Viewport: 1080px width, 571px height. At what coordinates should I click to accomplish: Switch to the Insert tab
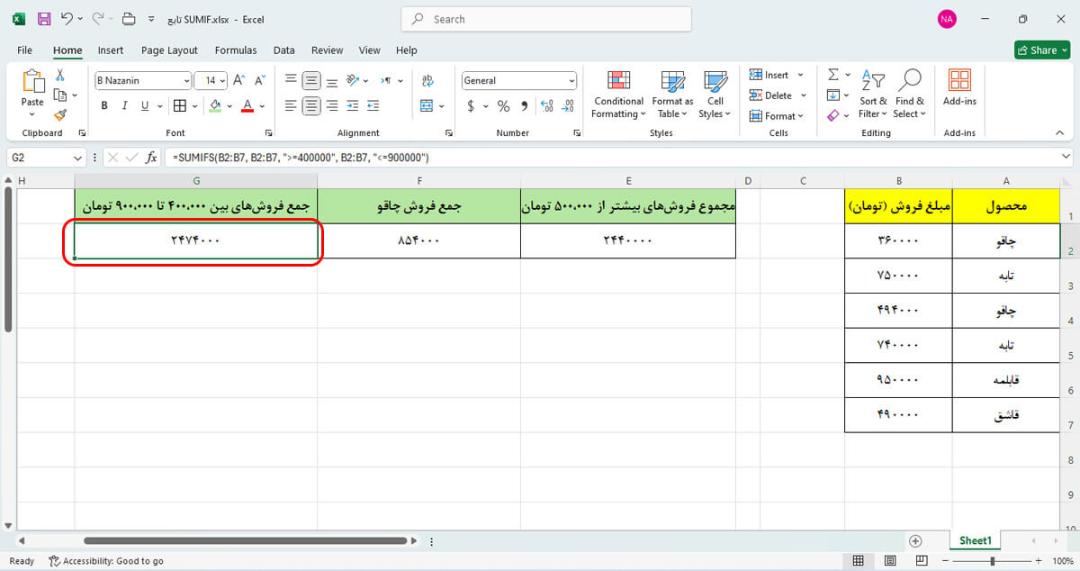pyautogui.click(x=110, y=50)
